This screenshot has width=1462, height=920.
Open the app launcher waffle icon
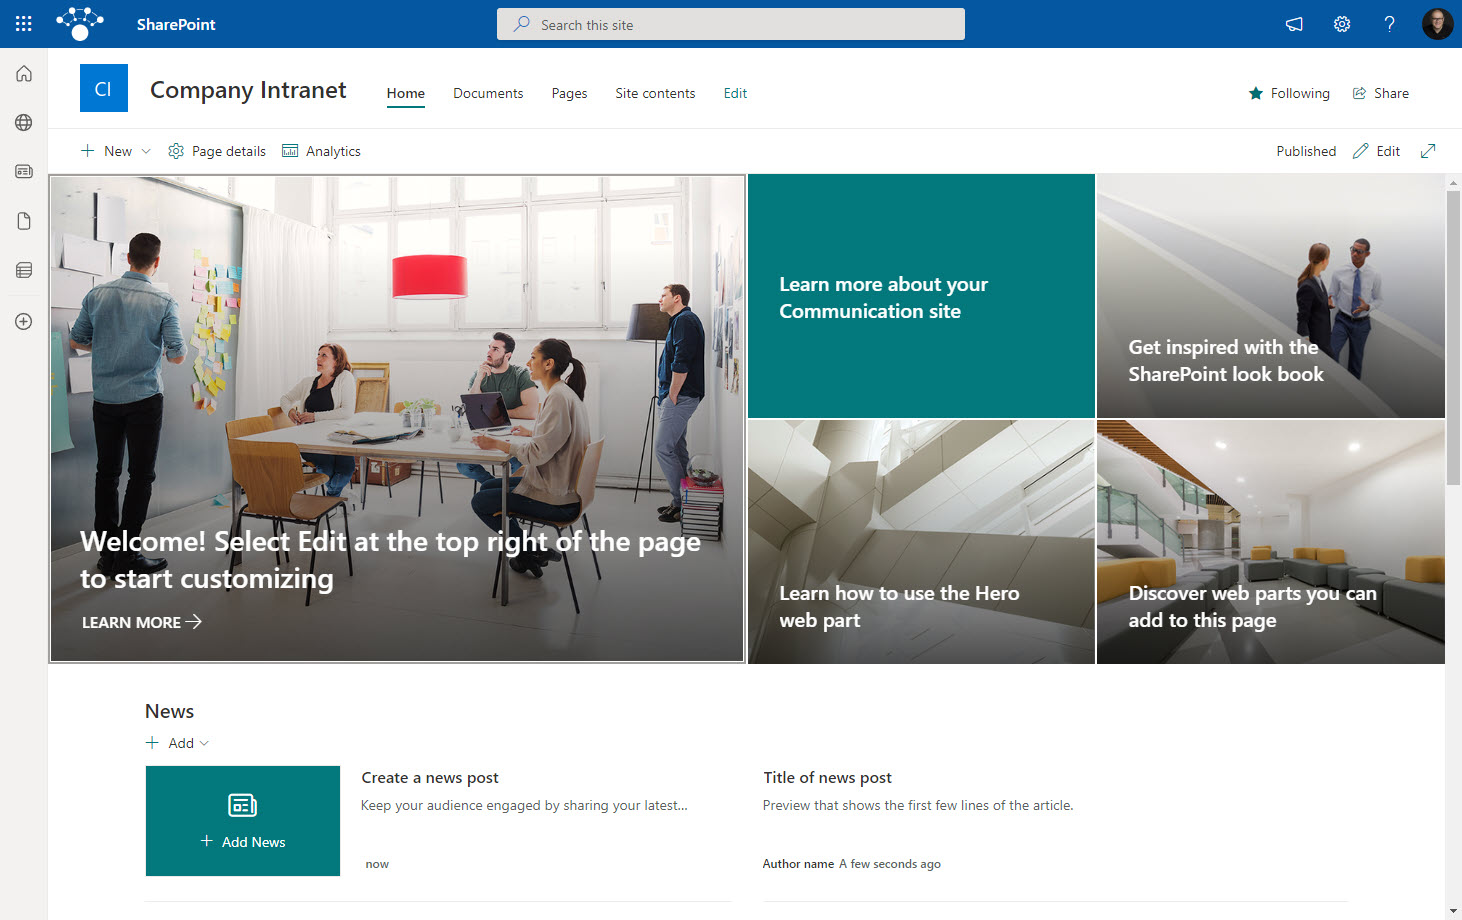(24, 24)
